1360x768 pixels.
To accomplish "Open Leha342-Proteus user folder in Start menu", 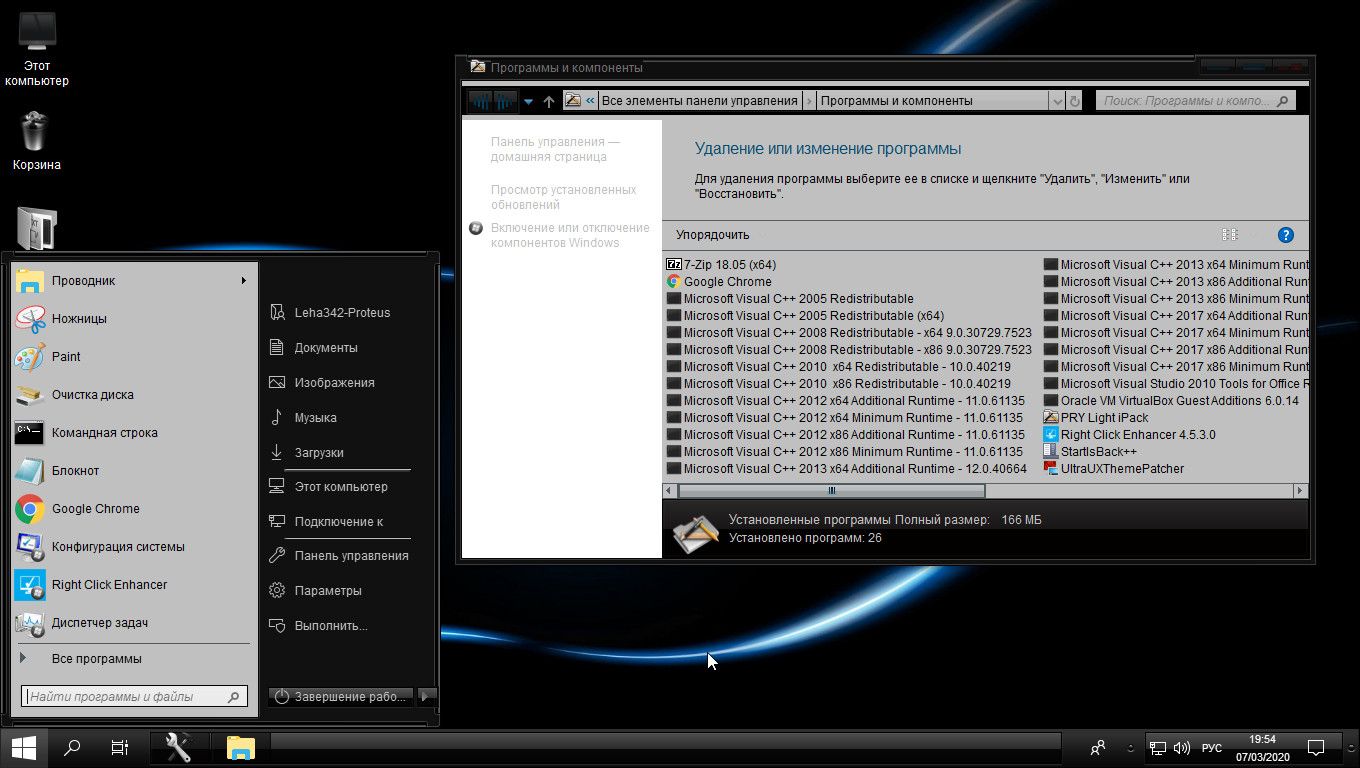I will tap(340, 313).
